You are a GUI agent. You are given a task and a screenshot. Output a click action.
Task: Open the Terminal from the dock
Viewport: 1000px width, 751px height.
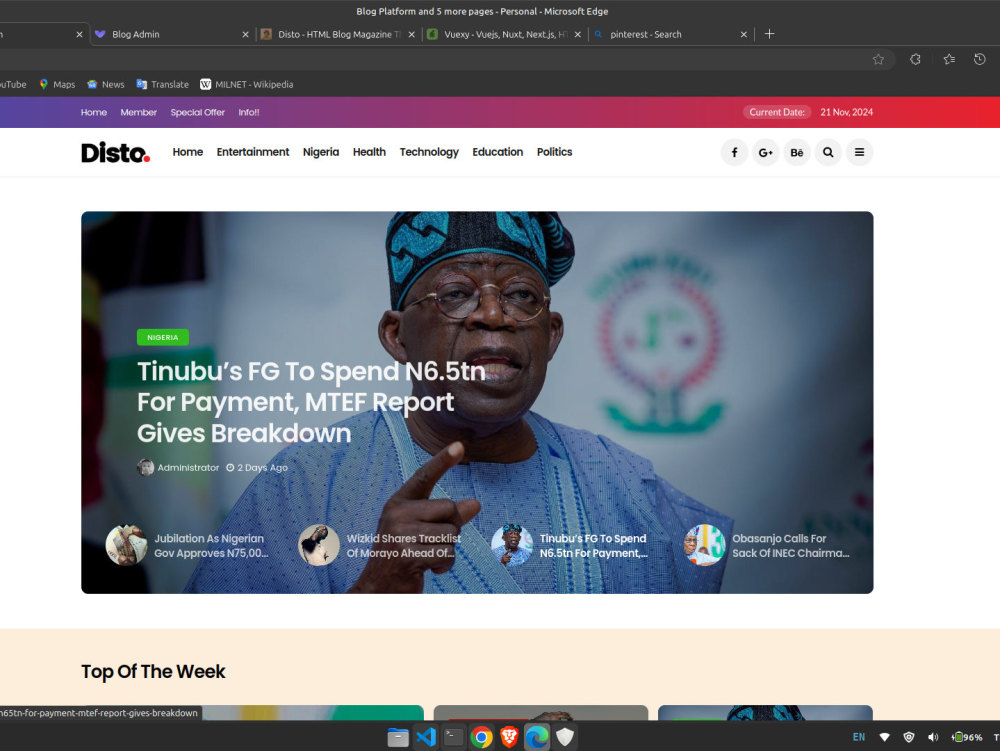click(453, 737)
